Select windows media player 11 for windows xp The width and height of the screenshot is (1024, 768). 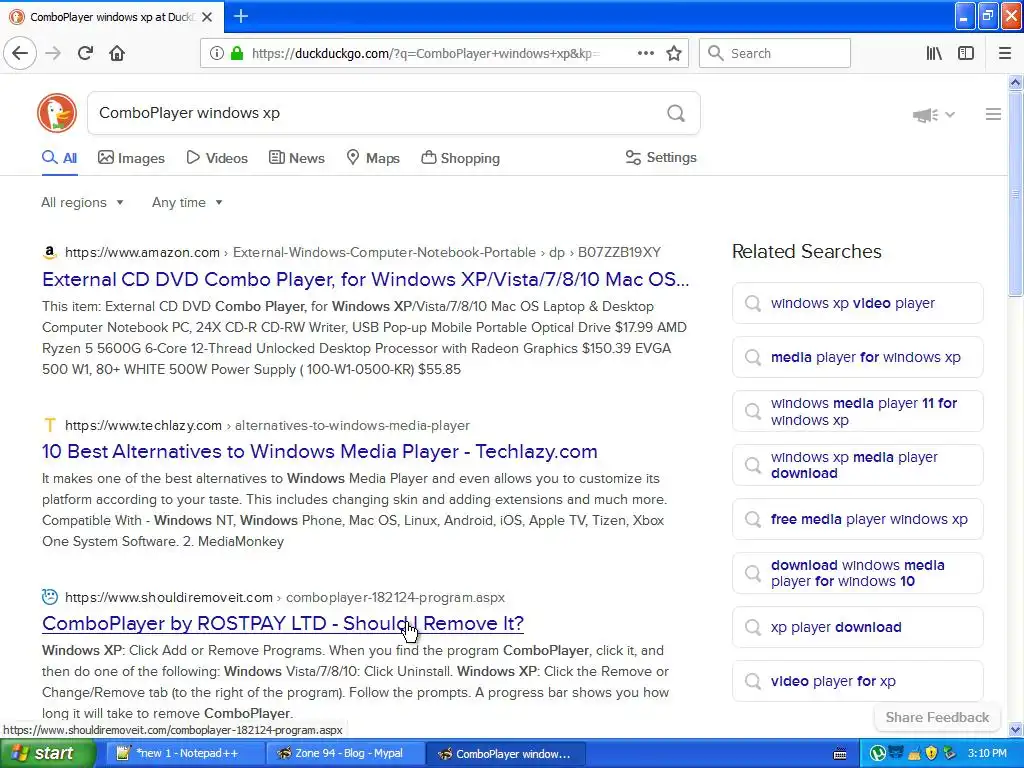click(x=857, y=411)
